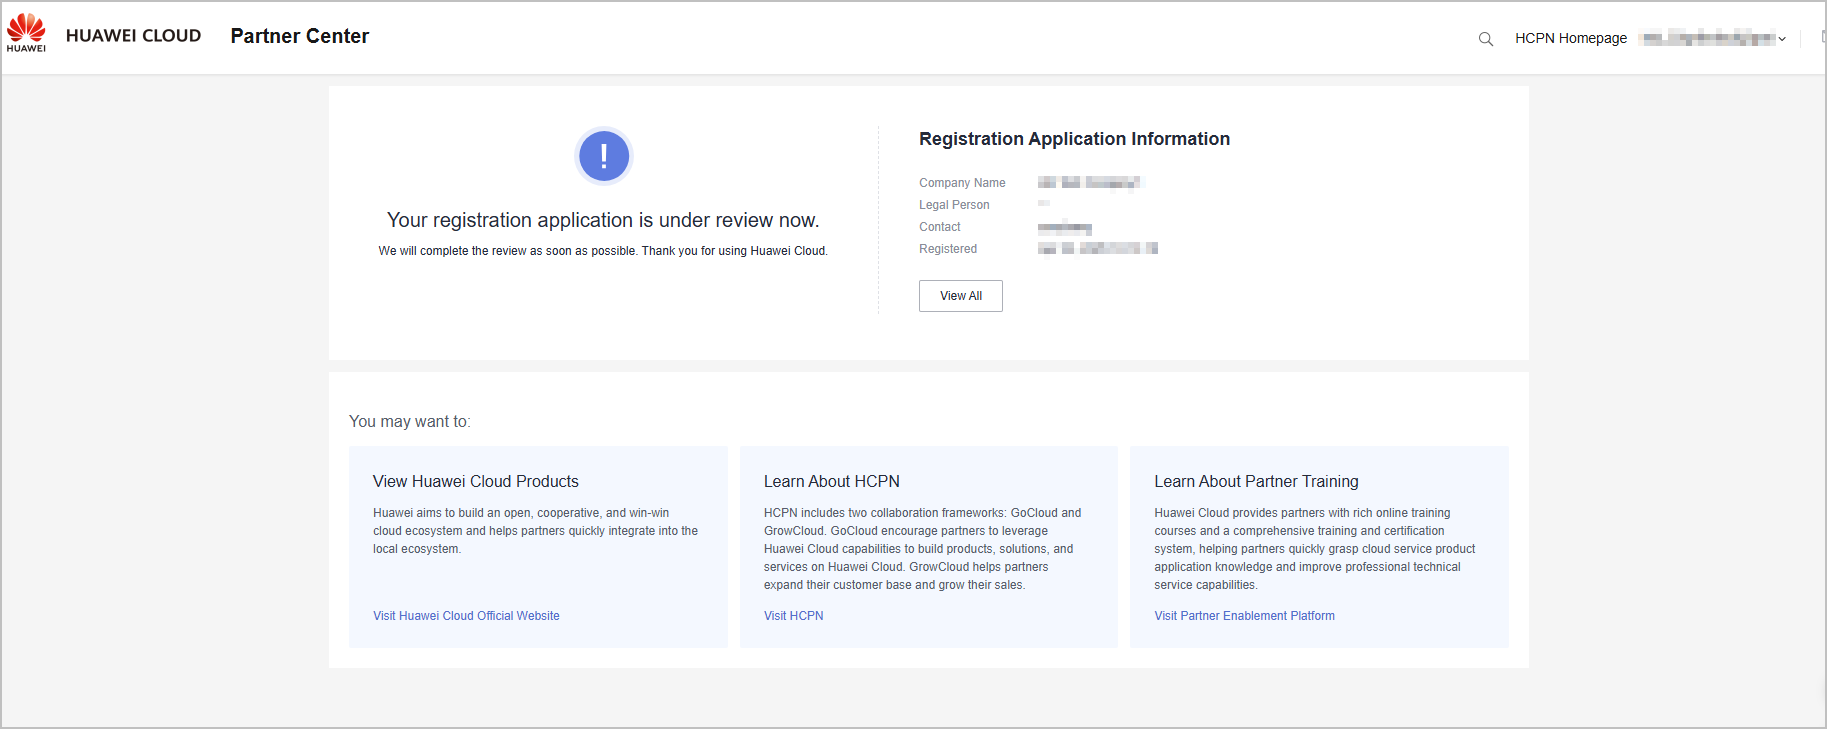Click the Company Name label

tap(962, 183)
